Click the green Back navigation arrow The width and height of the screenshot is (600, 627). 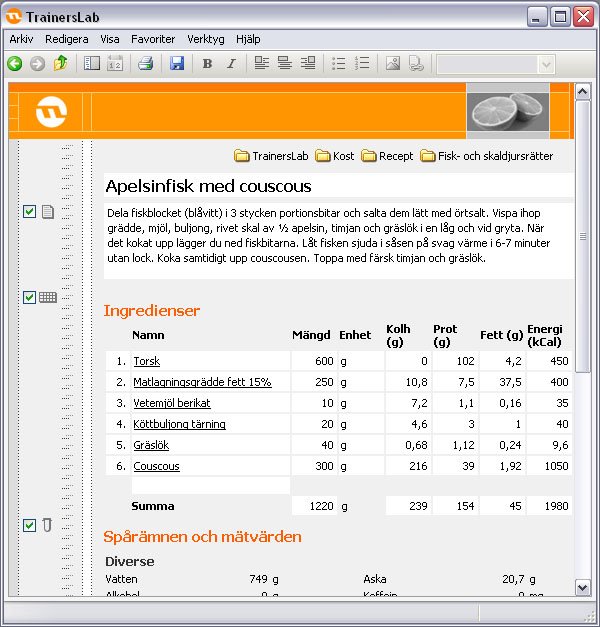(x=15, y=64)
